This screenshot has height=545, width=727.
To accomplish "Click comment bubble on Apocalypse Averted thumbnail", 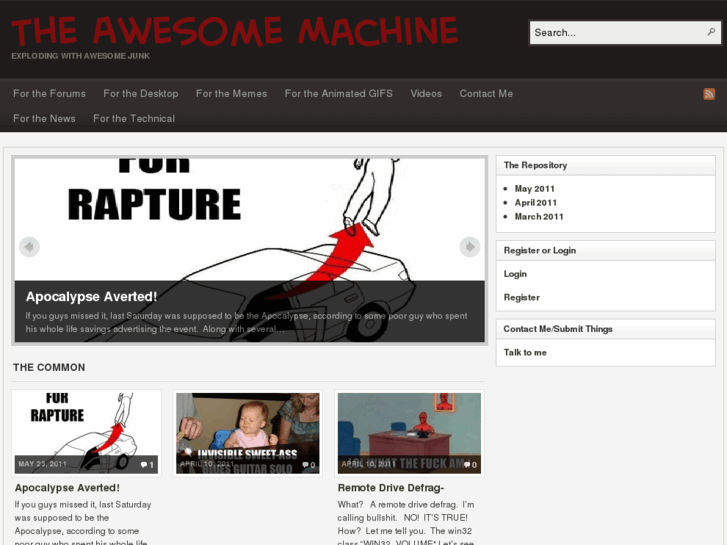I will (x=144, y=464).
